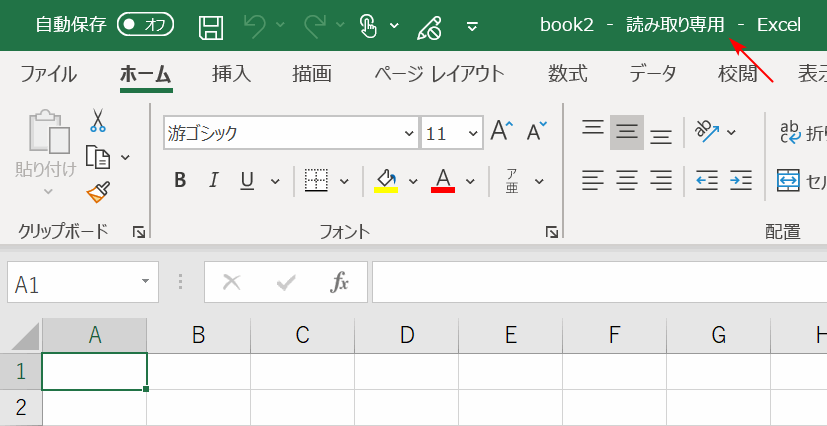This screenshot has height=426, width=827.
Task: Click the Increase Indent icon
Action: [x=741, y=181]
